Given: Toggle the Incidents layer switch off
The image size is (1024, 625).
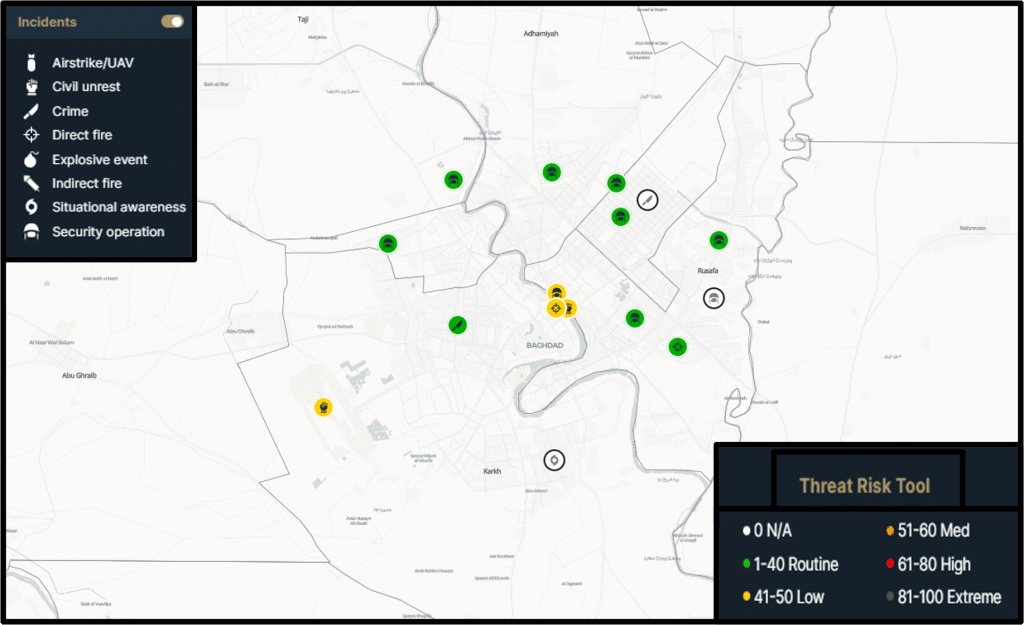Looking at the screenshot, I should click(x=172, y=21).
